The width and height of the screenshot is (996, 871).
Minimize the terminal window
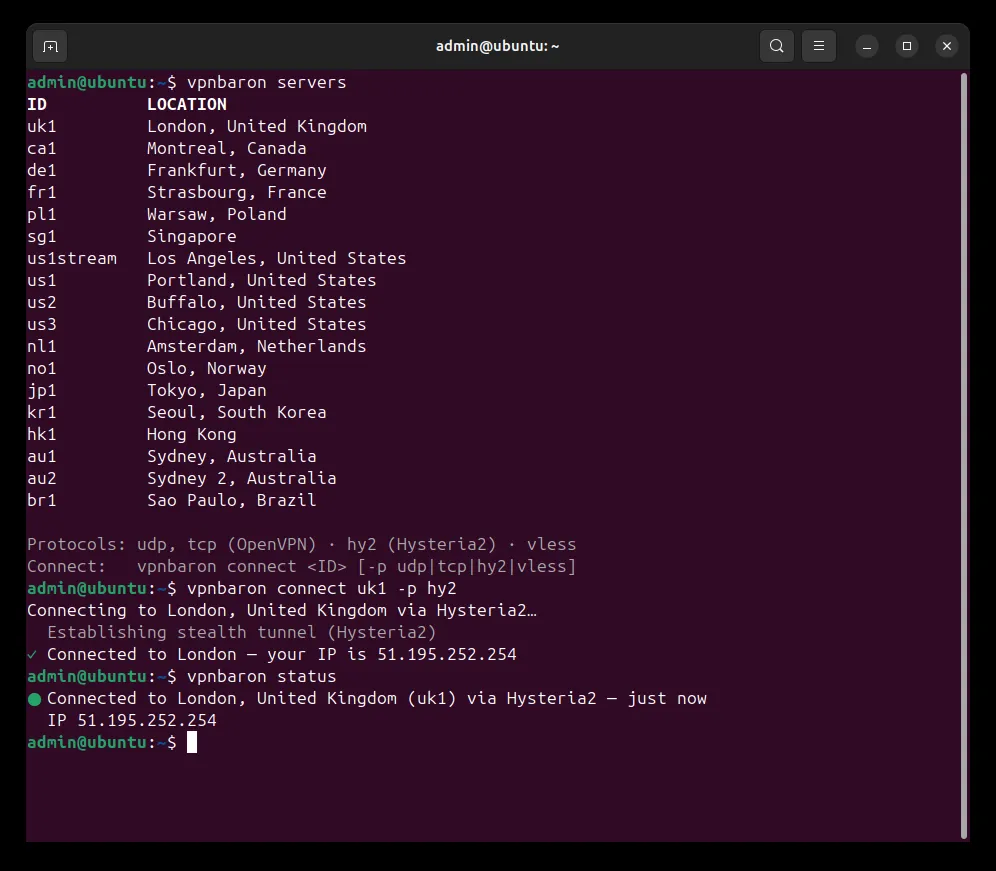867,46
